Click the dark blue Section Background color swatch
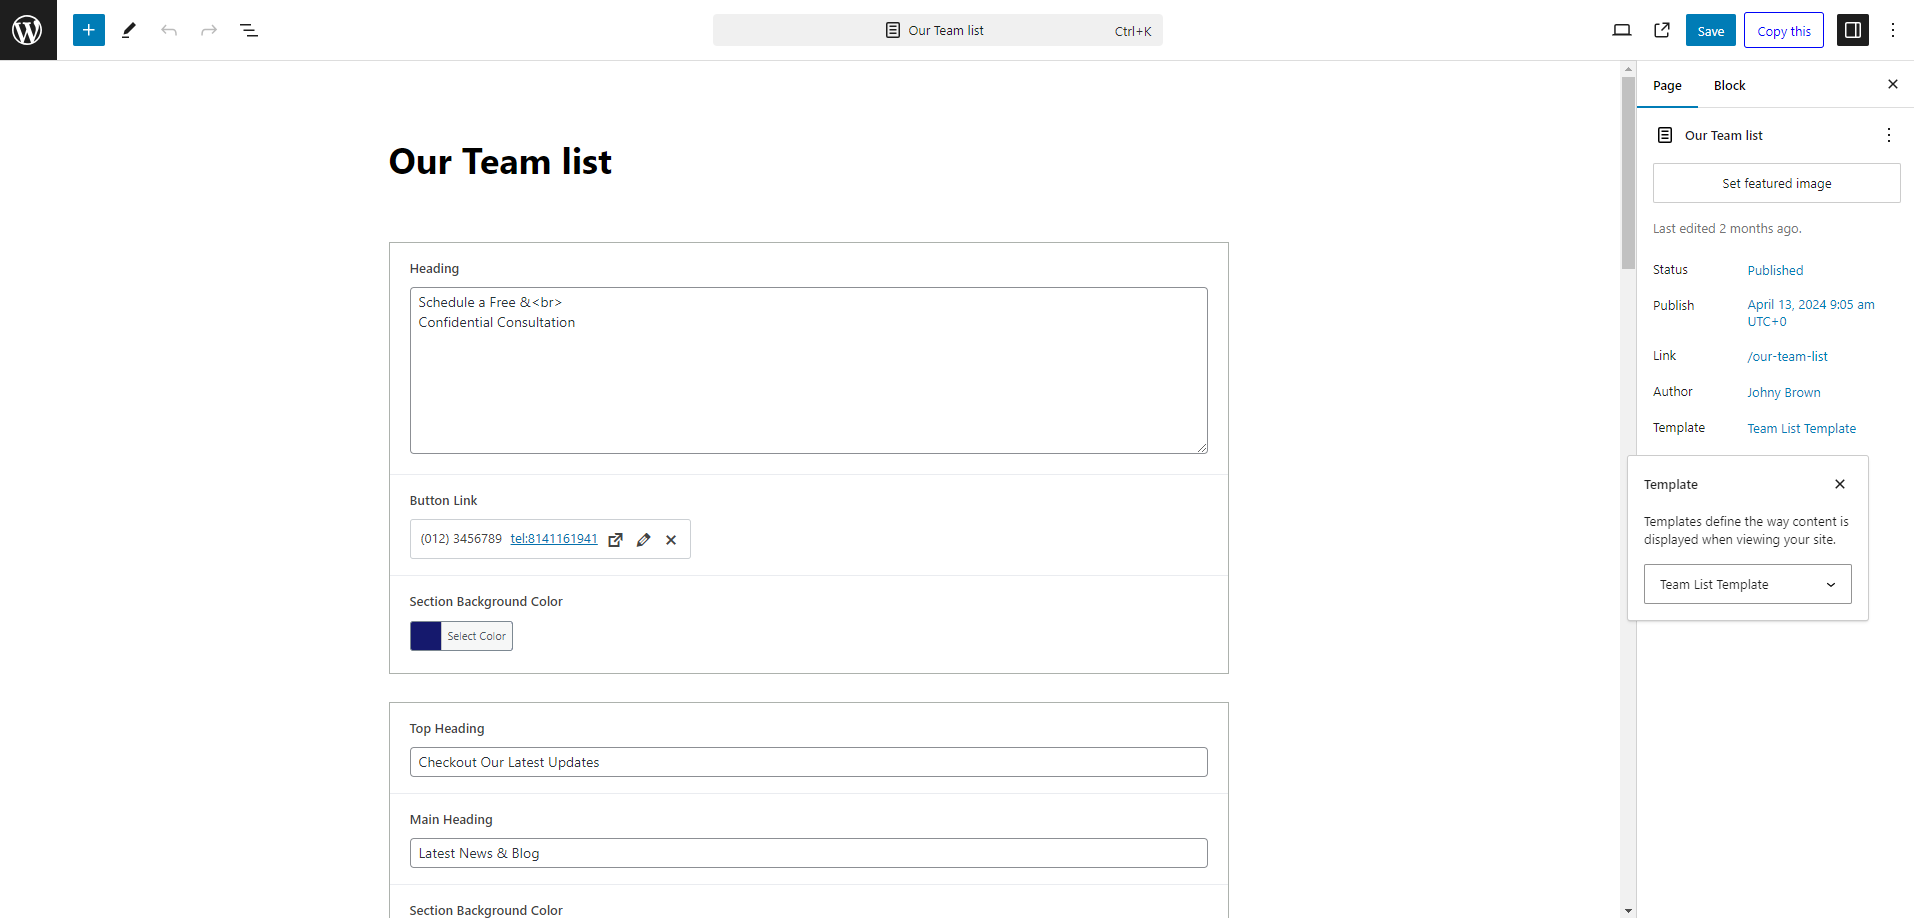1914x918 pixels. [425, 635]
